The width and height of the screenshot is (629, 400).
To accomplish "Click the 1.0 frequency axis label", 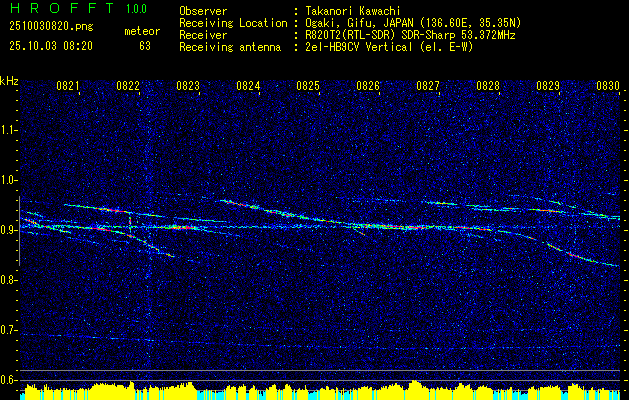I will (x=8, y=180).
